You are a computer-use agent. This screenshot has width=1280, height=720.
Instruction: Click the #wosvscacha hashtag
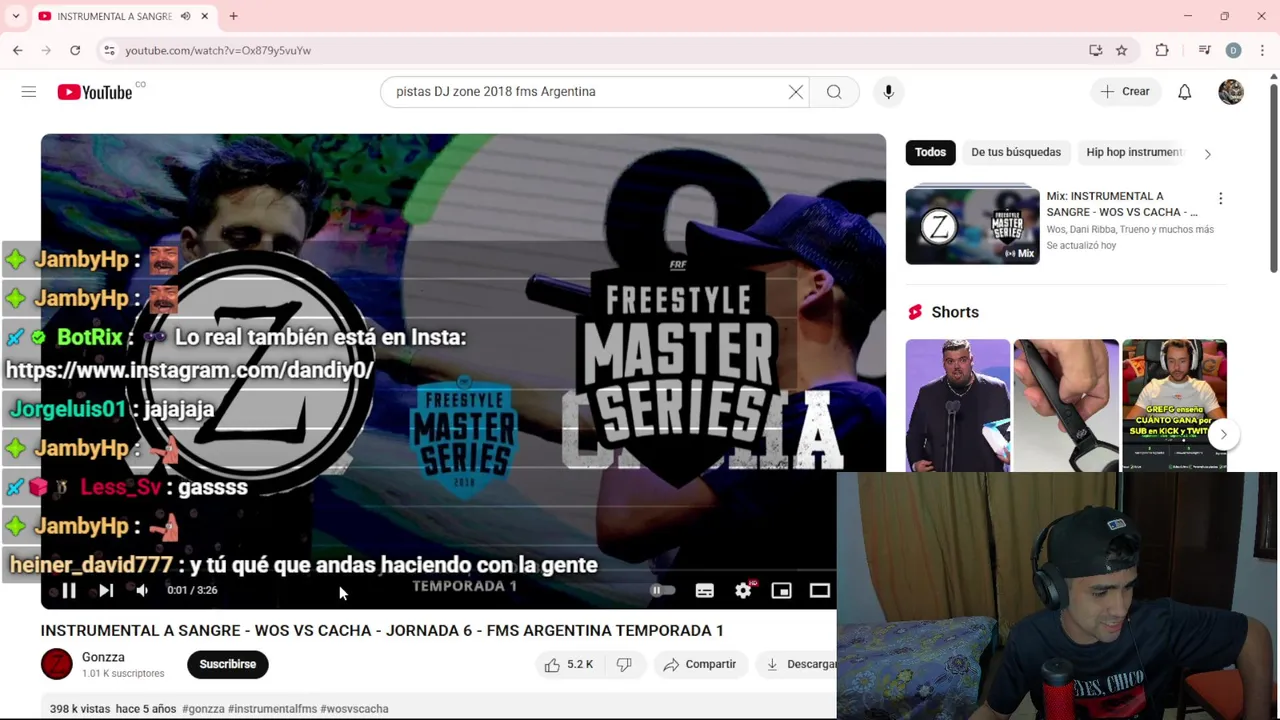click(354, 709)
